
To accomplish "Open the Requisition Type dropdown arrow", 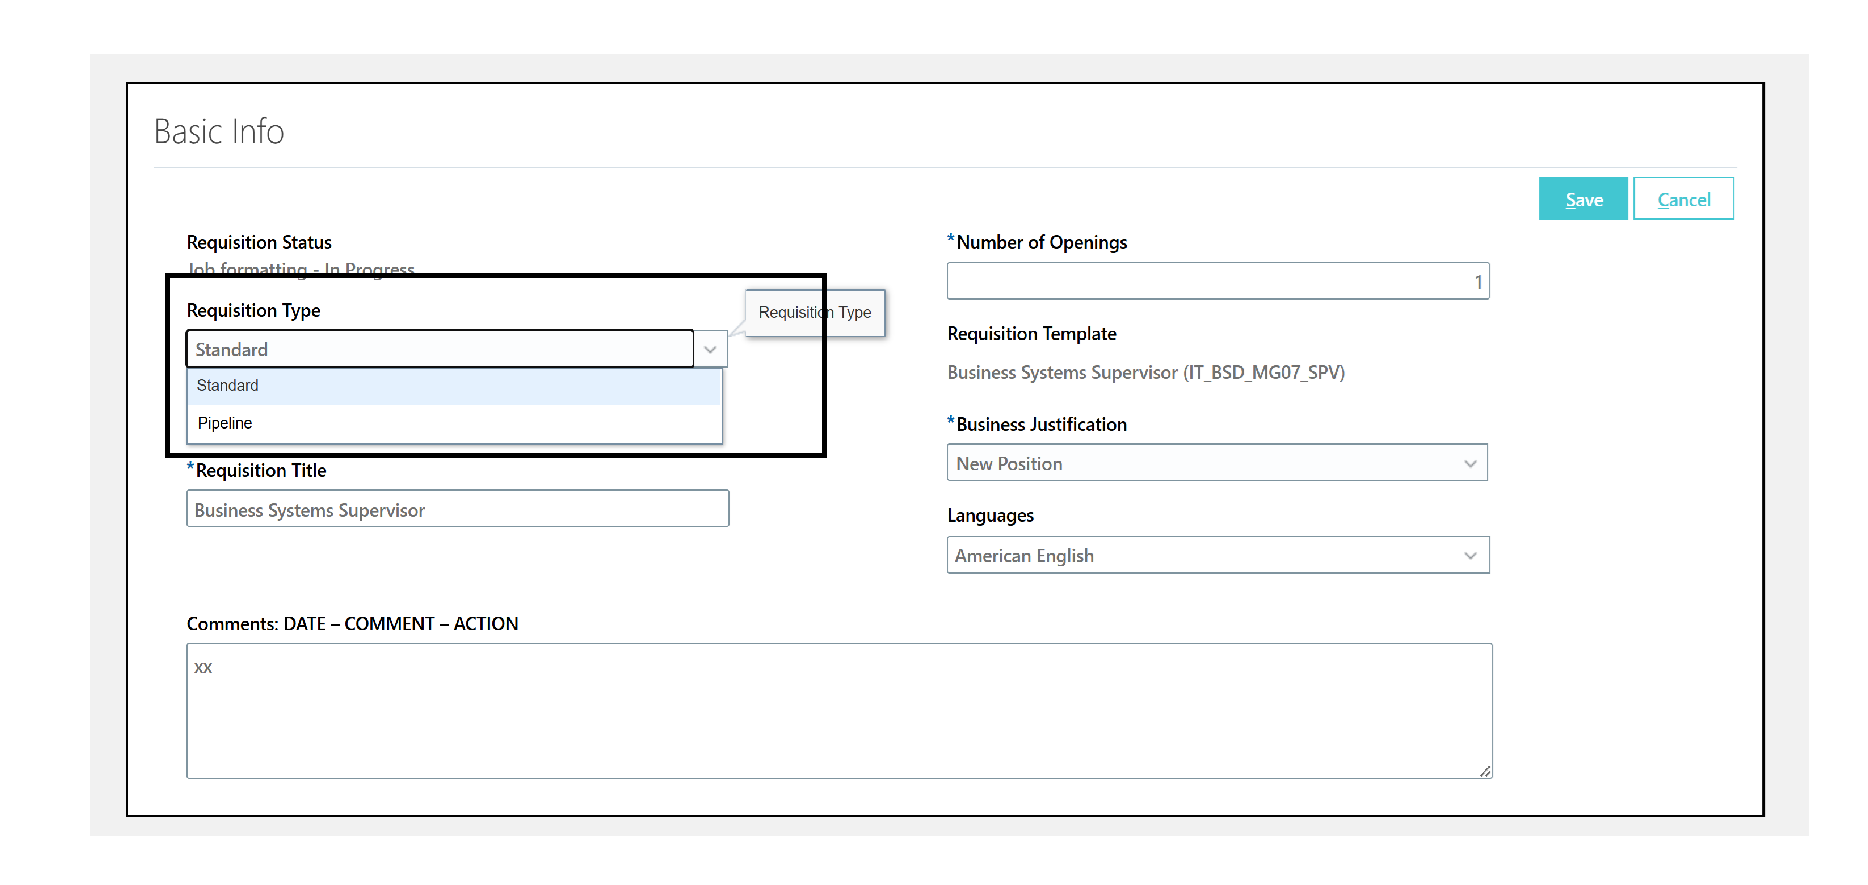I will tap(710, 349).
